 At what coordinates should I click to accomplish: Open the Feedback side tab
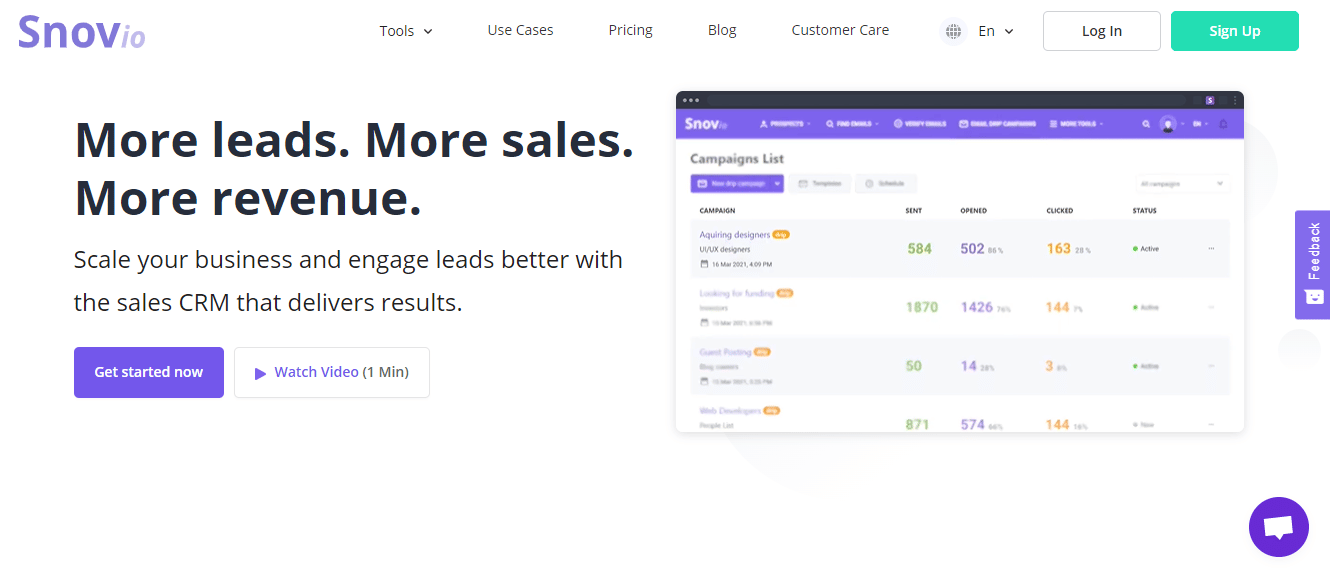[1312, 264]
